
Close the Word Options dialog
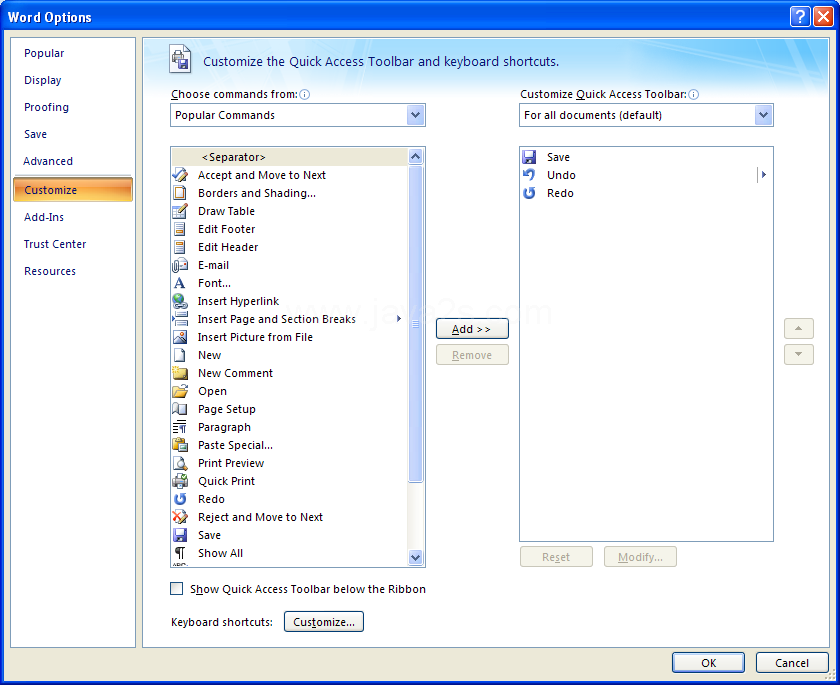pyautogui.click(x=822, y=17)
